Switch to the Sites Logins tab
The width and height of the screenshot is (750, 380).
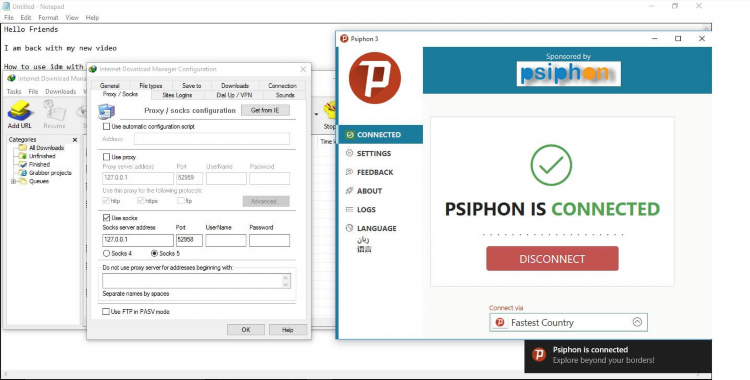[x=177, y=95]
